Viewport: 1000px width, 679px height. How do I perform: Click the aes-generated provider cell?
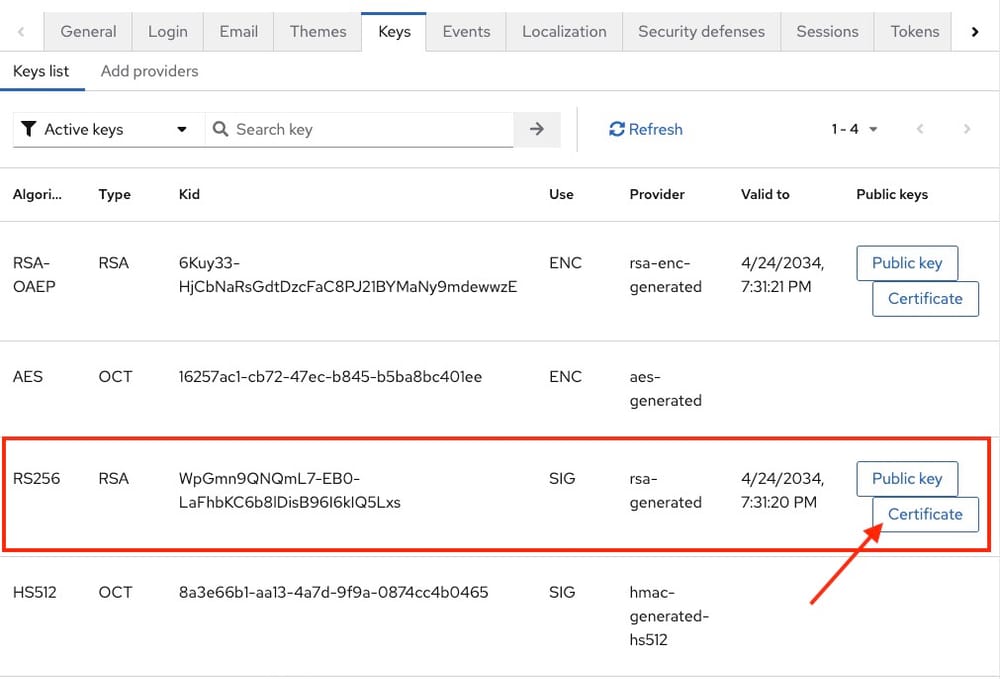coord(665,388)
